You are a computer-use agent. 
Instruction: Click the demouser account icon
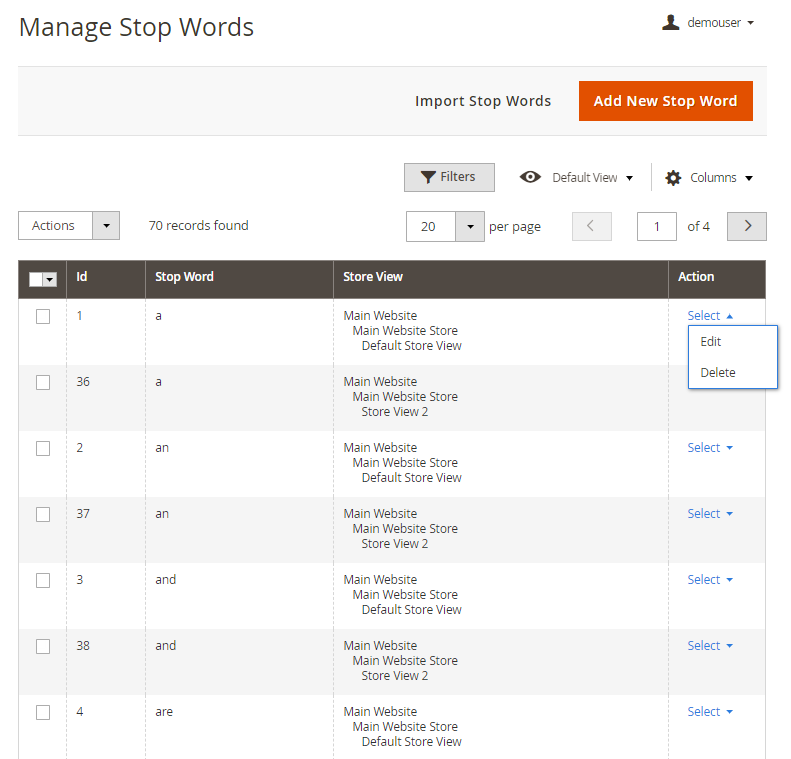(670, 22)
